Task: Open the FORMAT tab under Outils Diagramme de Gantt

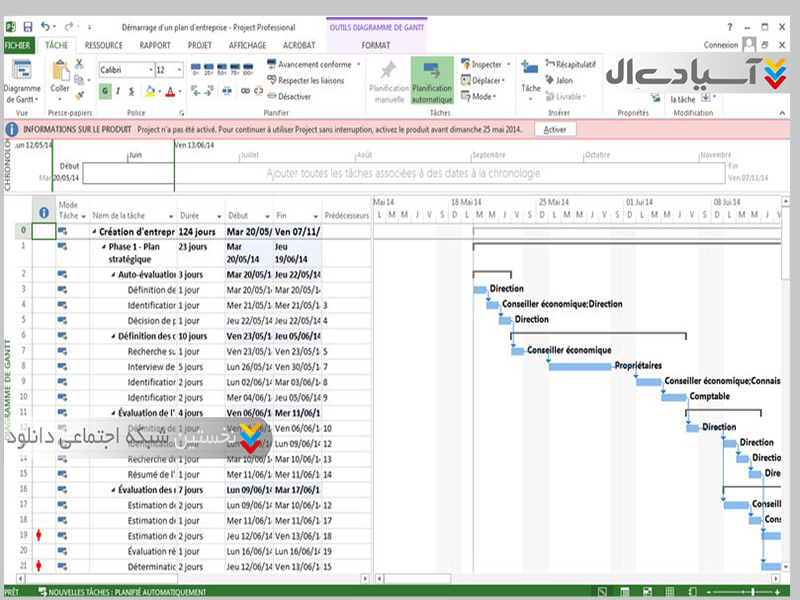Action: pyautogui.click(x=376, y=45)
